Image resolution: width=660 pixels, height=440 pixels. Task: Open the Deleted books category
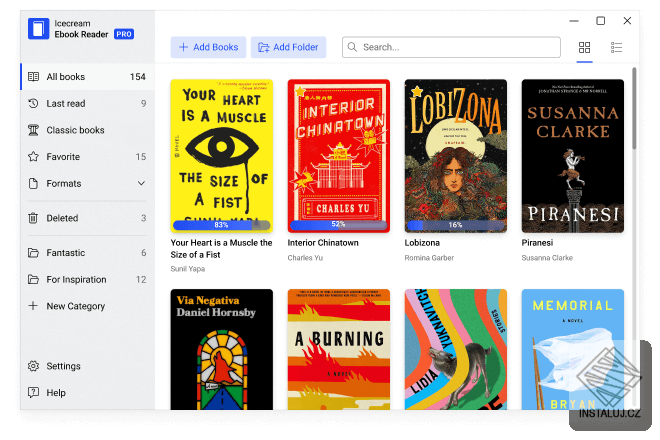pyautogui.click(x=88, y=218)
